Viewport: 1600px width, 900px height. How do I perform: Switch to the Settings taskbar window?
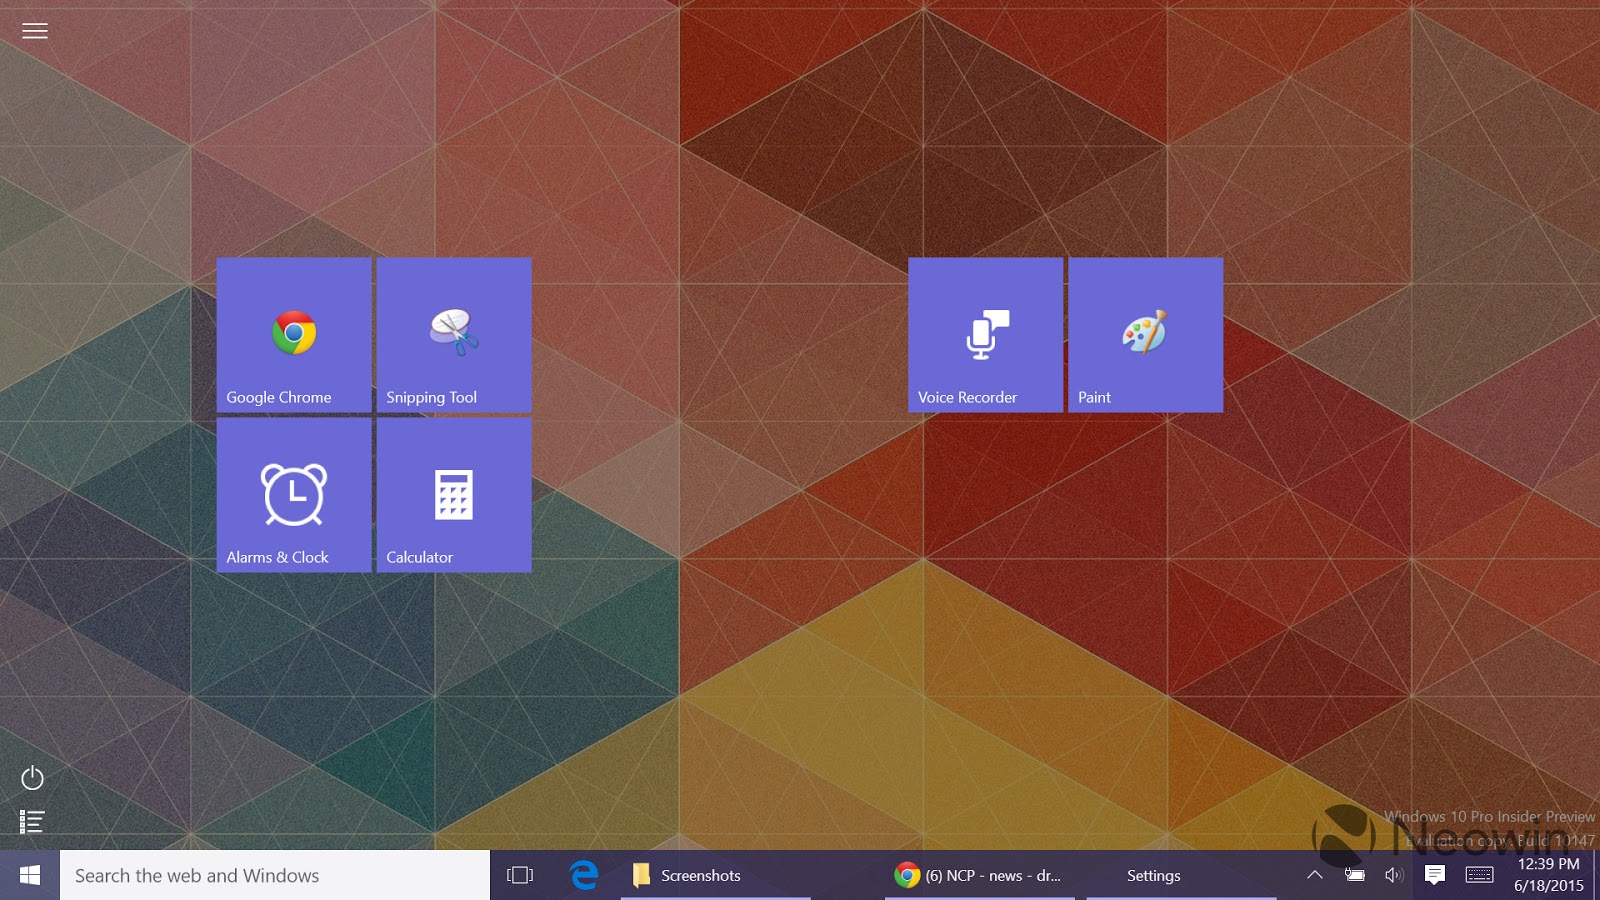click(x=1182, y=875)
